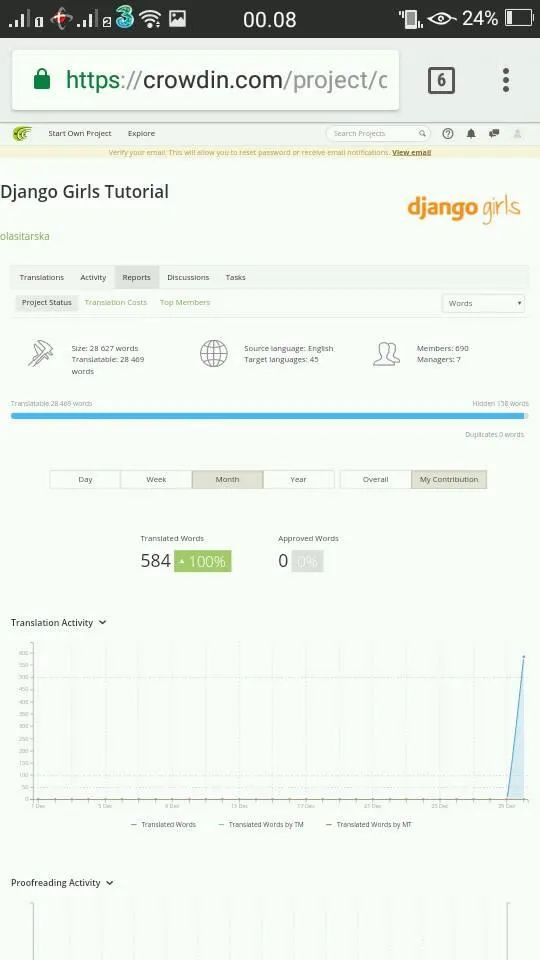The height and width of the screenshot is (960, 540).
Task: Click the approved words 0% badge
Action: (x=307, y=561)
